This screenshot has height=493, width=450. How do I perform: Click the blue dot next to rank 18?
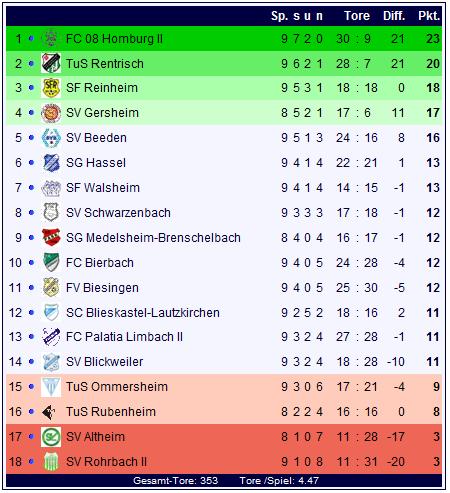(31, 462)
